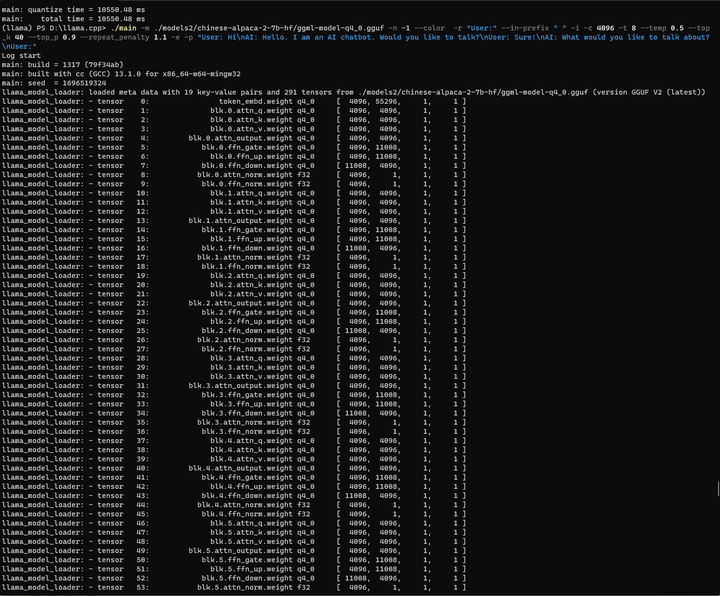
Task: Select the 'blk.0.attn_output.weight' tensor row
Action: coord(234,138)
